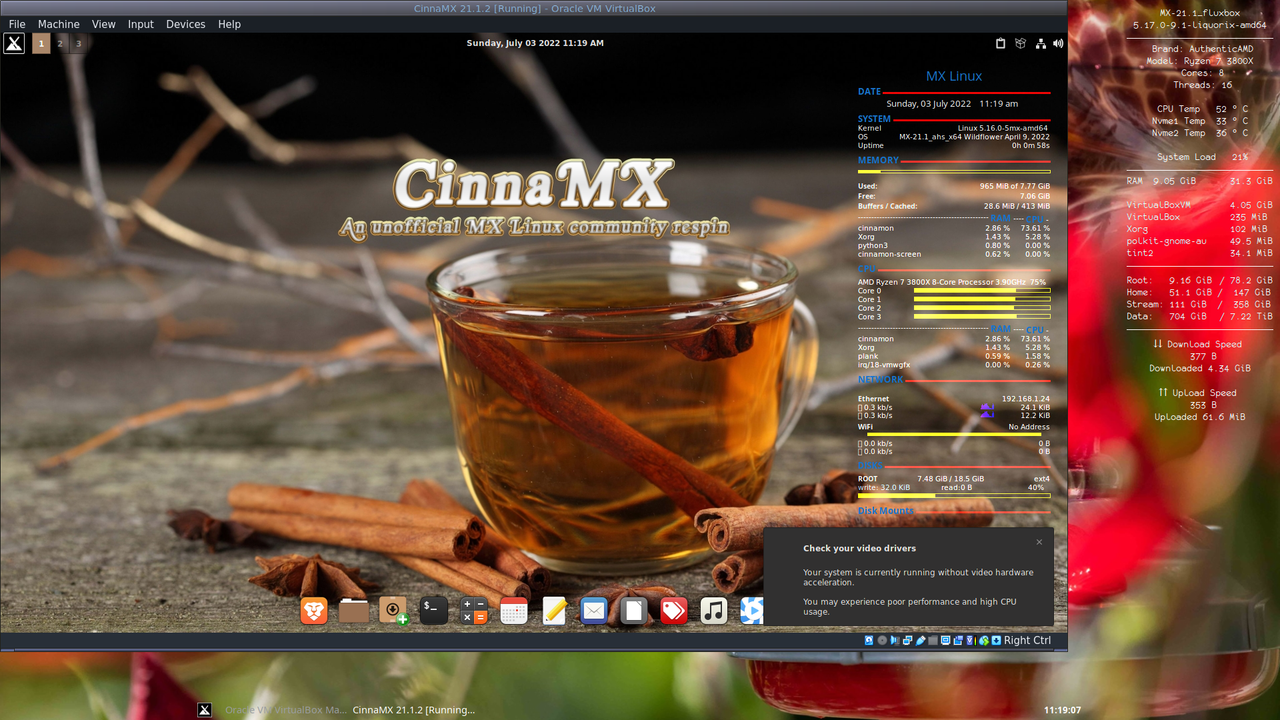Click VirtualBox USB devices status icon
Viewport: 1280px width, 720px height.
pos(920,640)
